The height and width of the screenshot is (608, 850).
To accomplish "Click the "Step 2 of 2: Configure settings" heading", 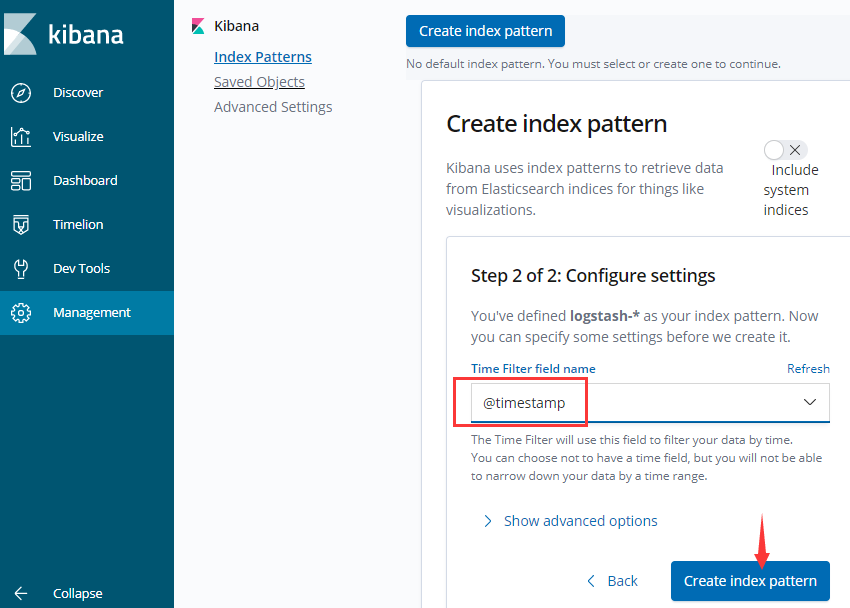I will [593, 276].
